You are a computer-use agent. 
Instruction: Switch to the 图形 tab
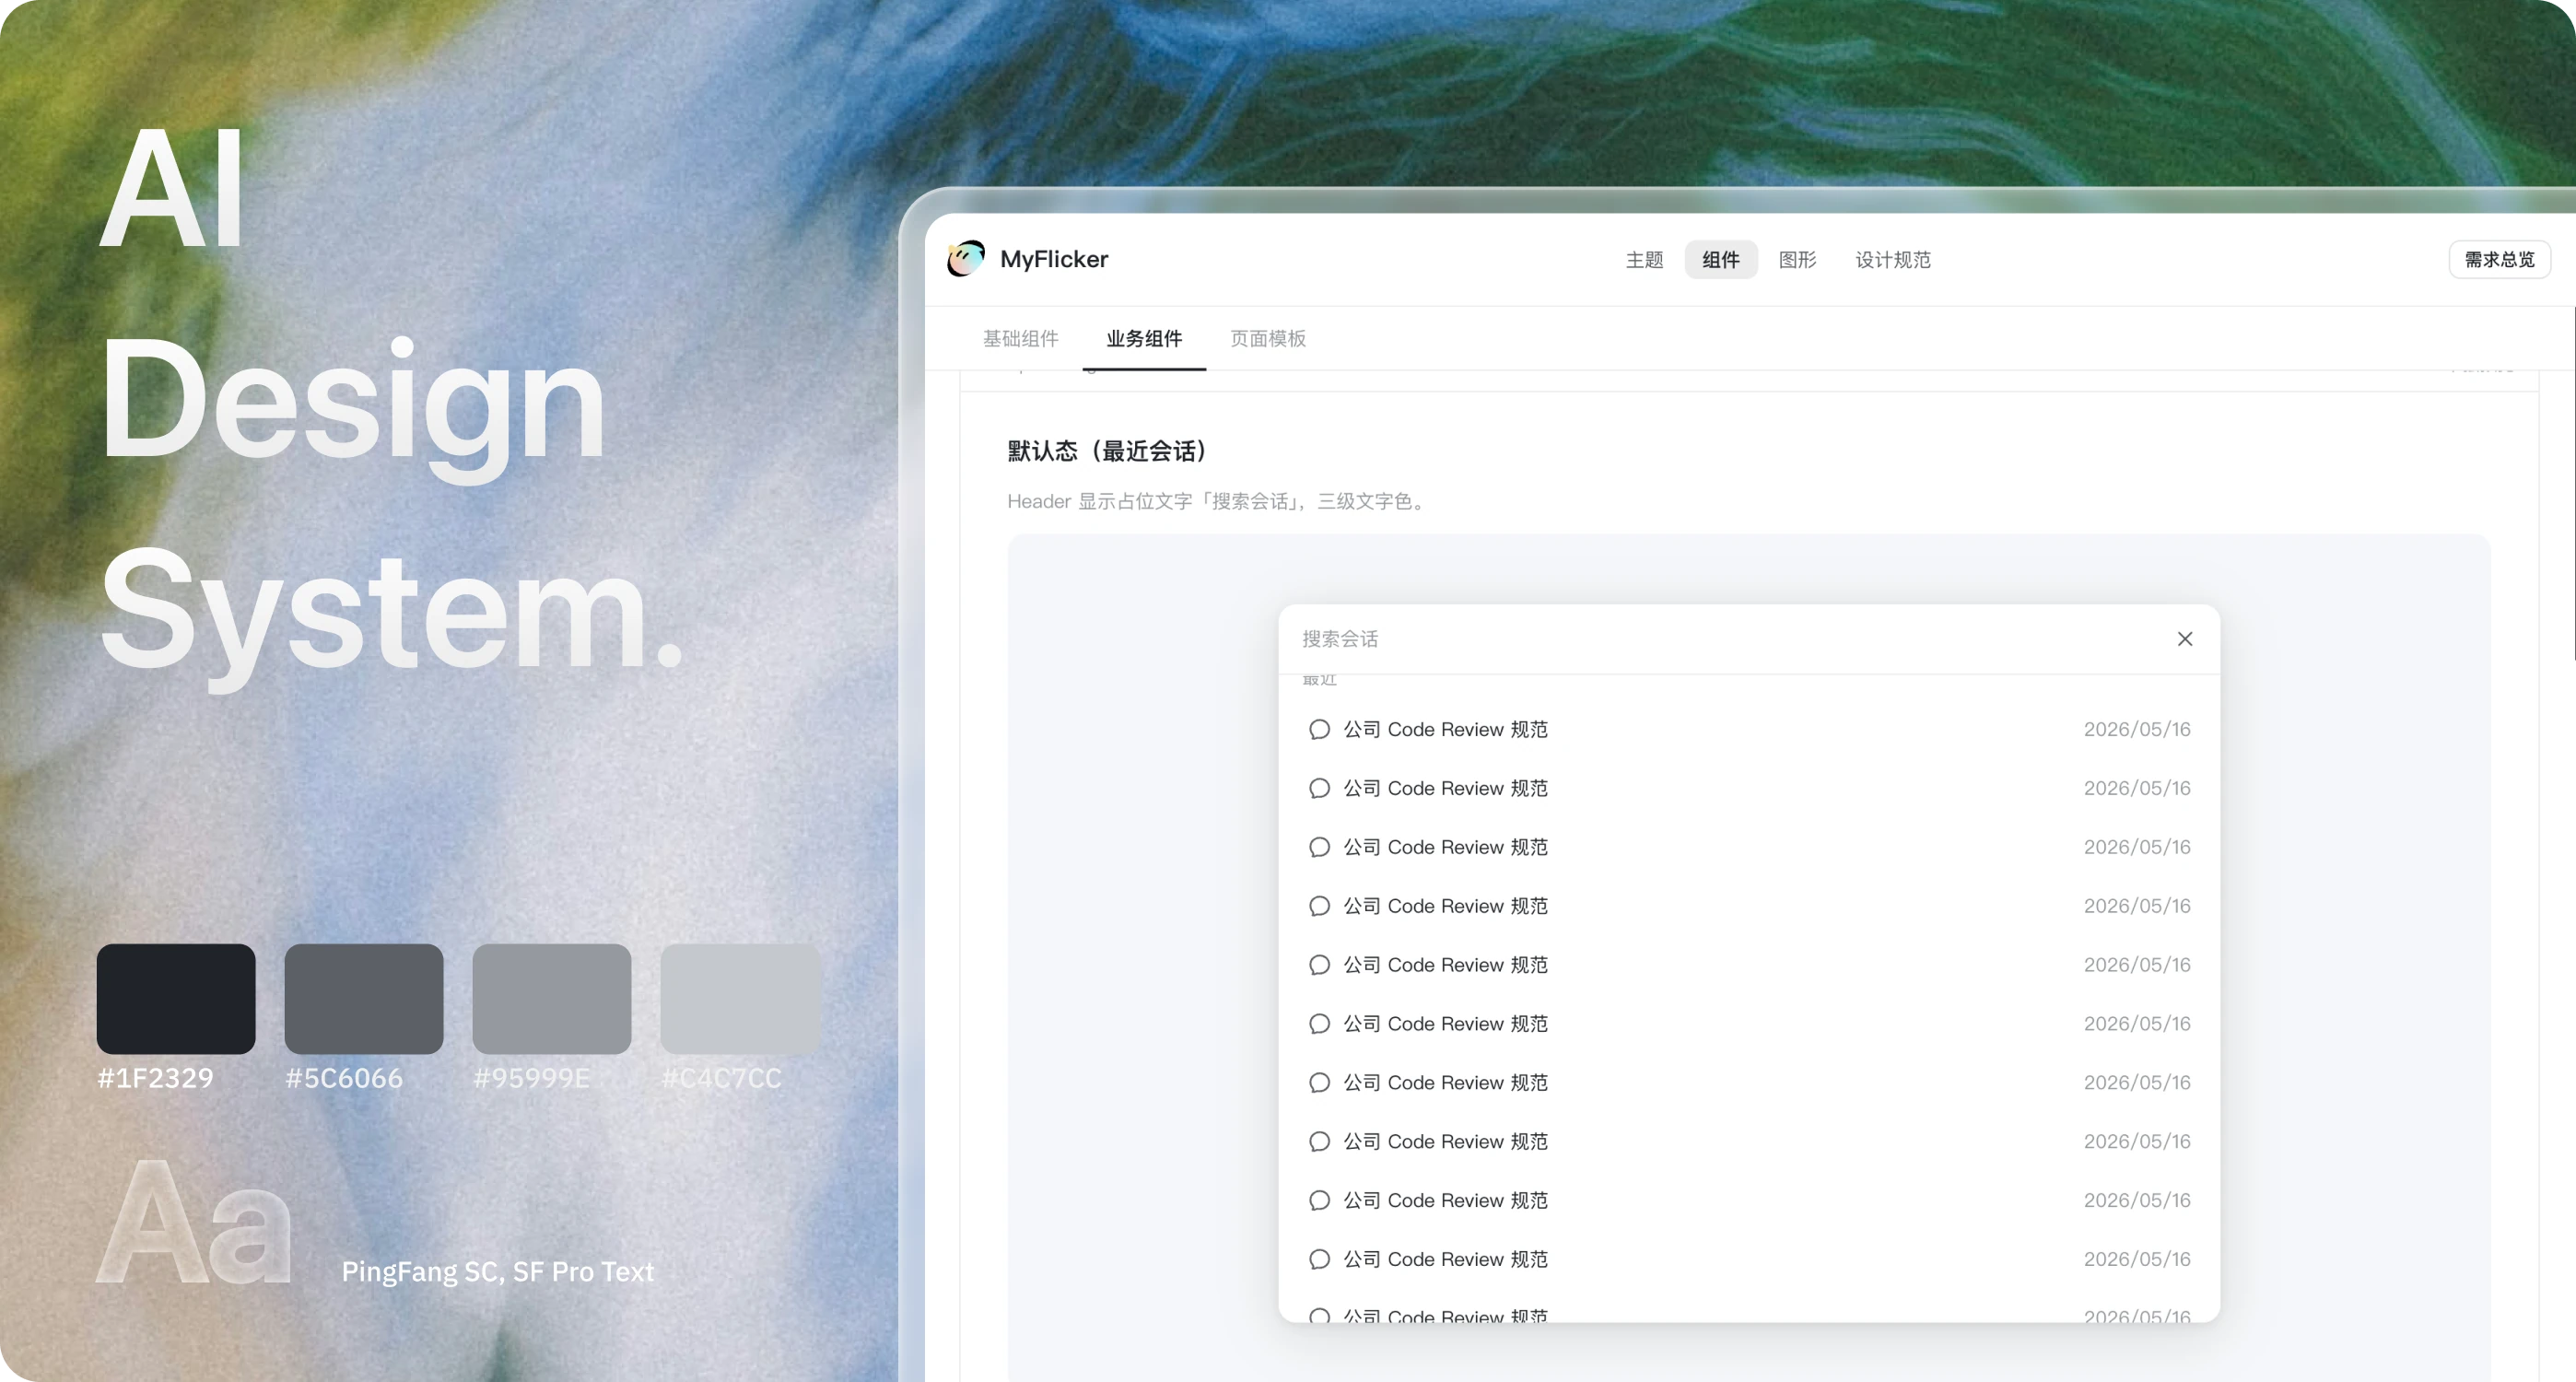(1797, 260)
